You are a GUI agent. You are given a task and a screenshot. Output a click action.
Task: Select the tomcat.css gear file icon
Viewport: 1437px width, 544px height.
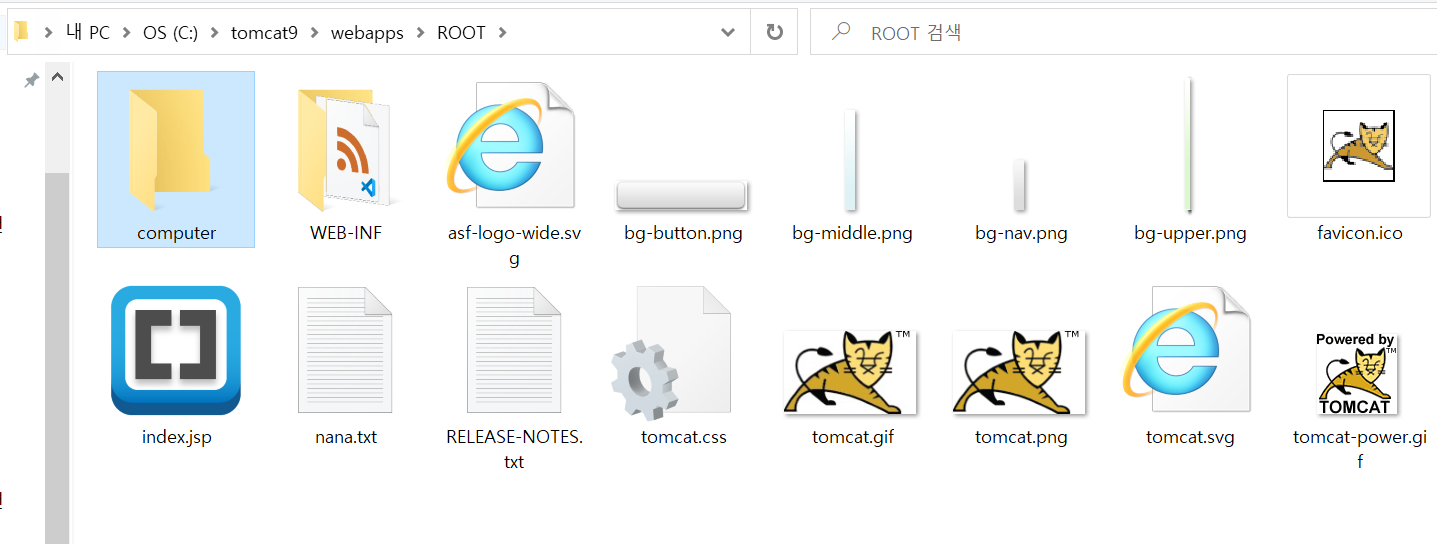[672, 351]
